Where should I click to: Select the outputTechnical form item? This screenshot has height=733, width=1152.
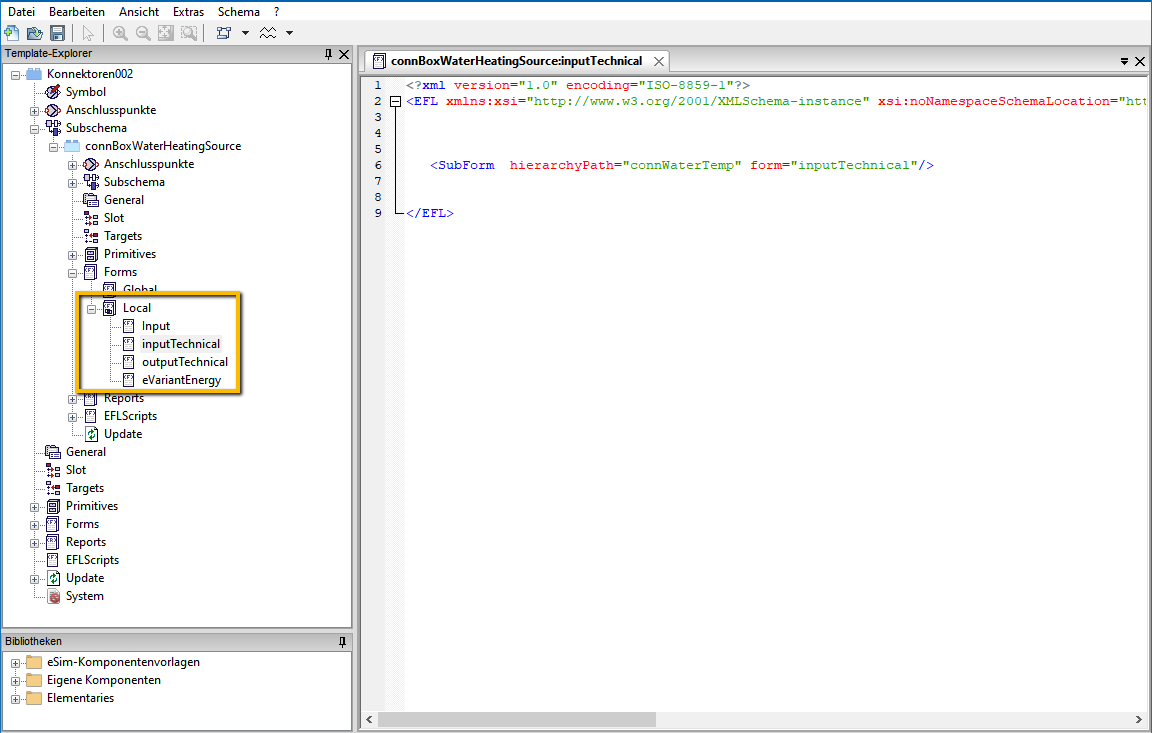click(x=184, y=362)
